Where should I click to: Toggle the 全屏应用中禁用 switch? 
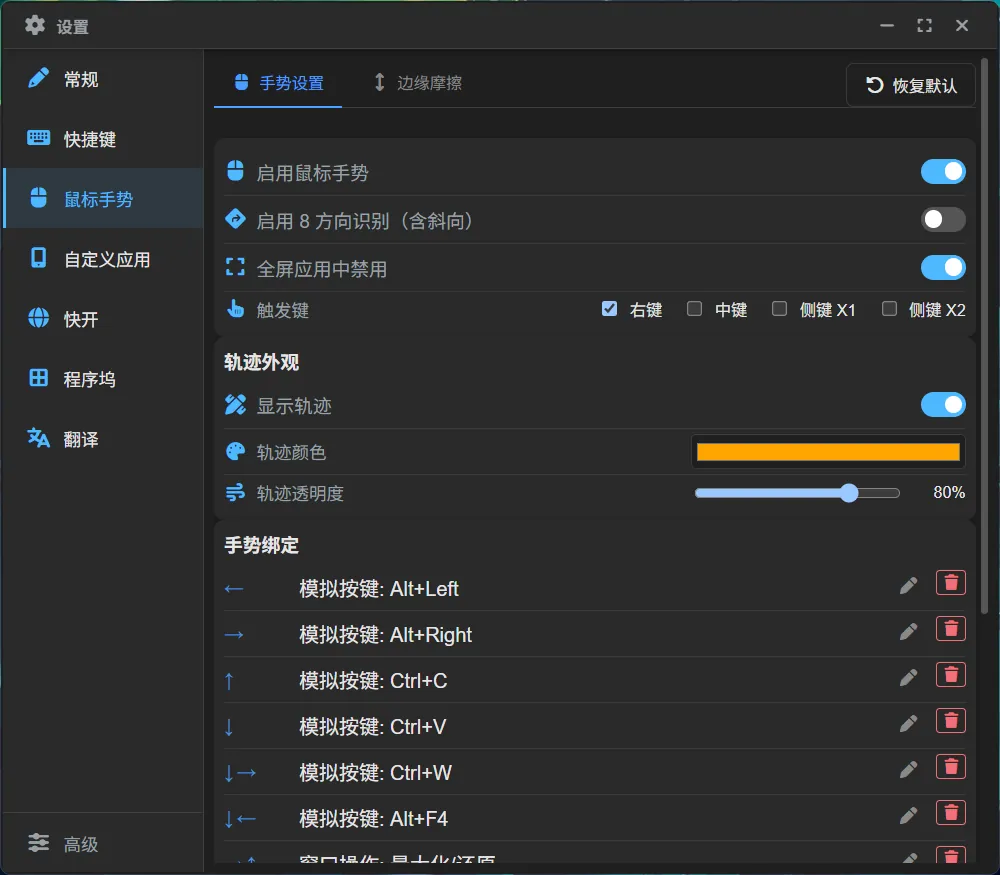click(943, 268)
